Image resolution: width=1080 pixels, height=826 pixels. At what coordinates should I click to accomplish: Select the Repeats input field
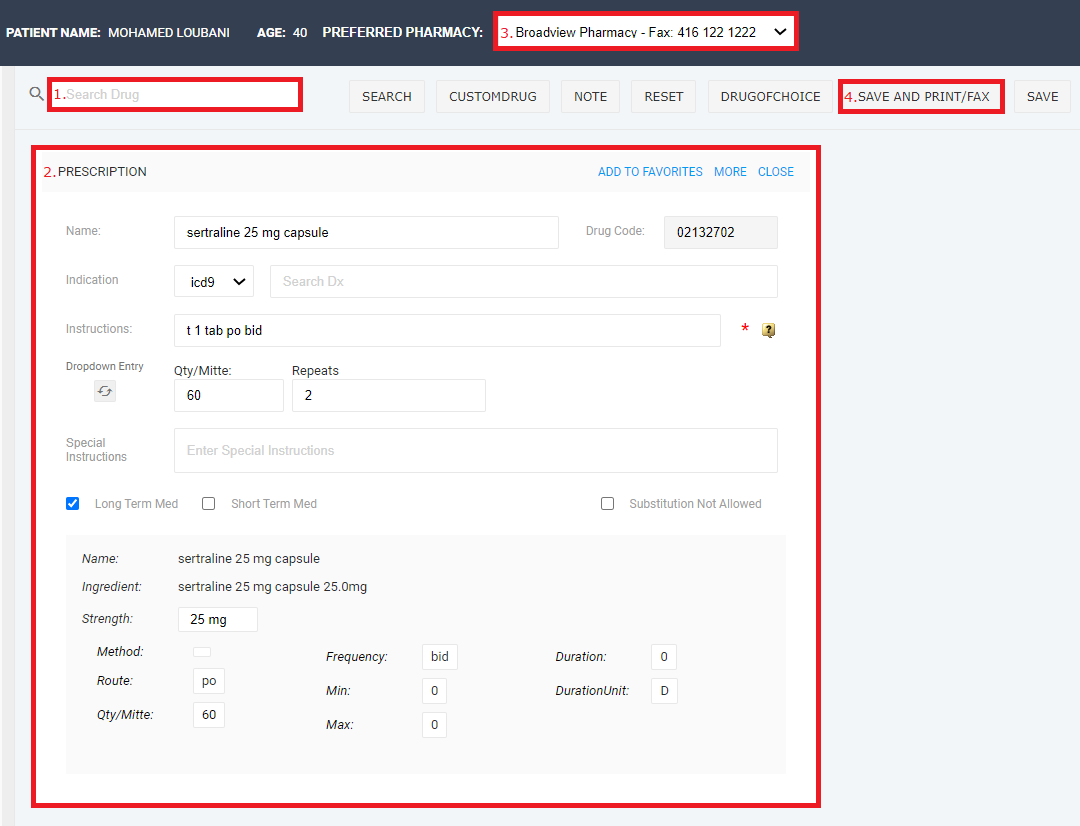[x=388, y=396]
